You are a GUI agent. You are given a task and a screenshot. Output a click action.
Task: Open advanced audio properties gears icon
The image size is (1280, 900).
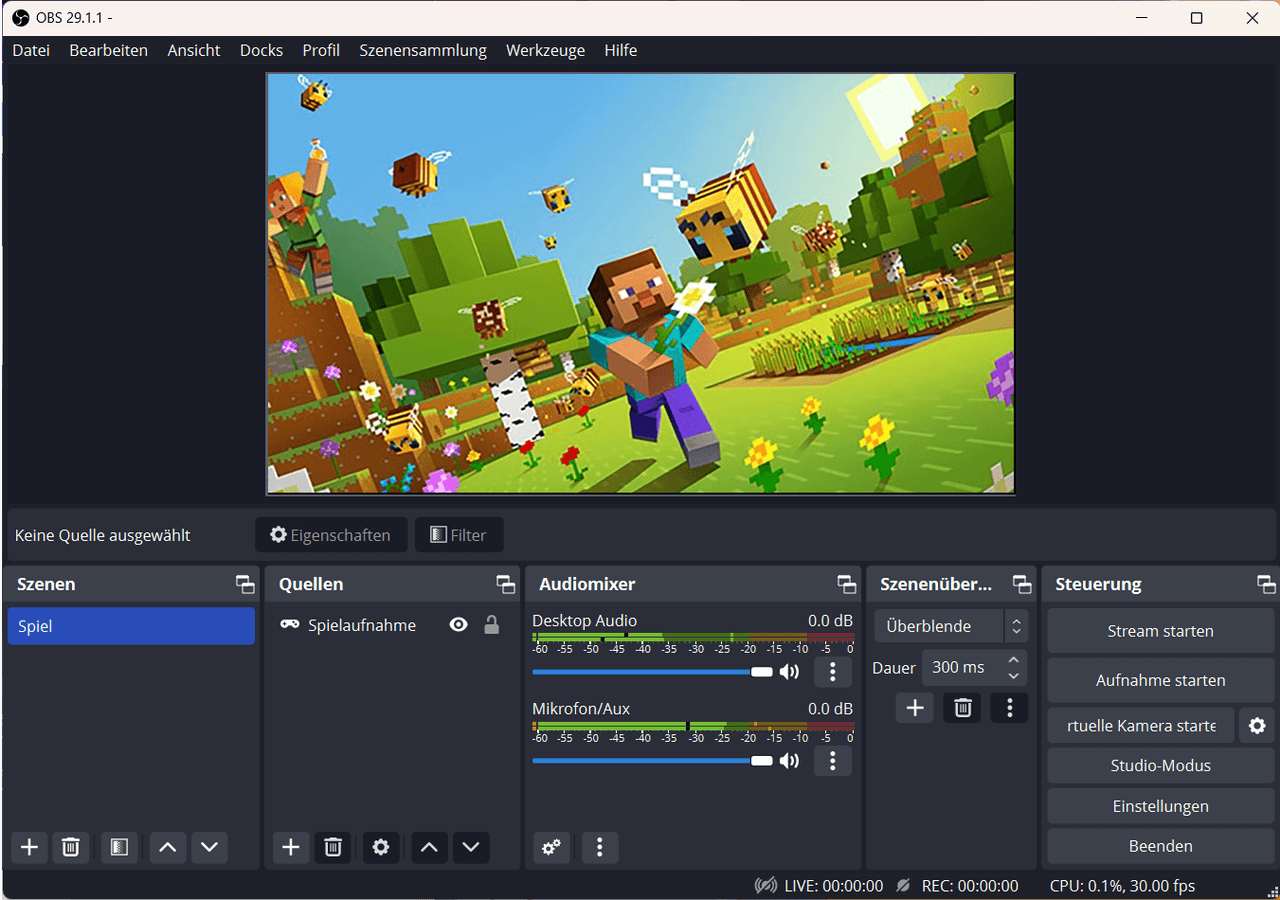coord(551,847)
